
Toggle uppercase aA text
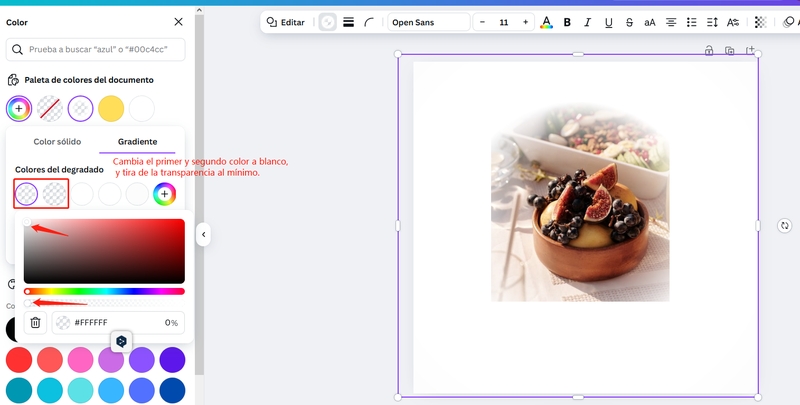point(649,22)
